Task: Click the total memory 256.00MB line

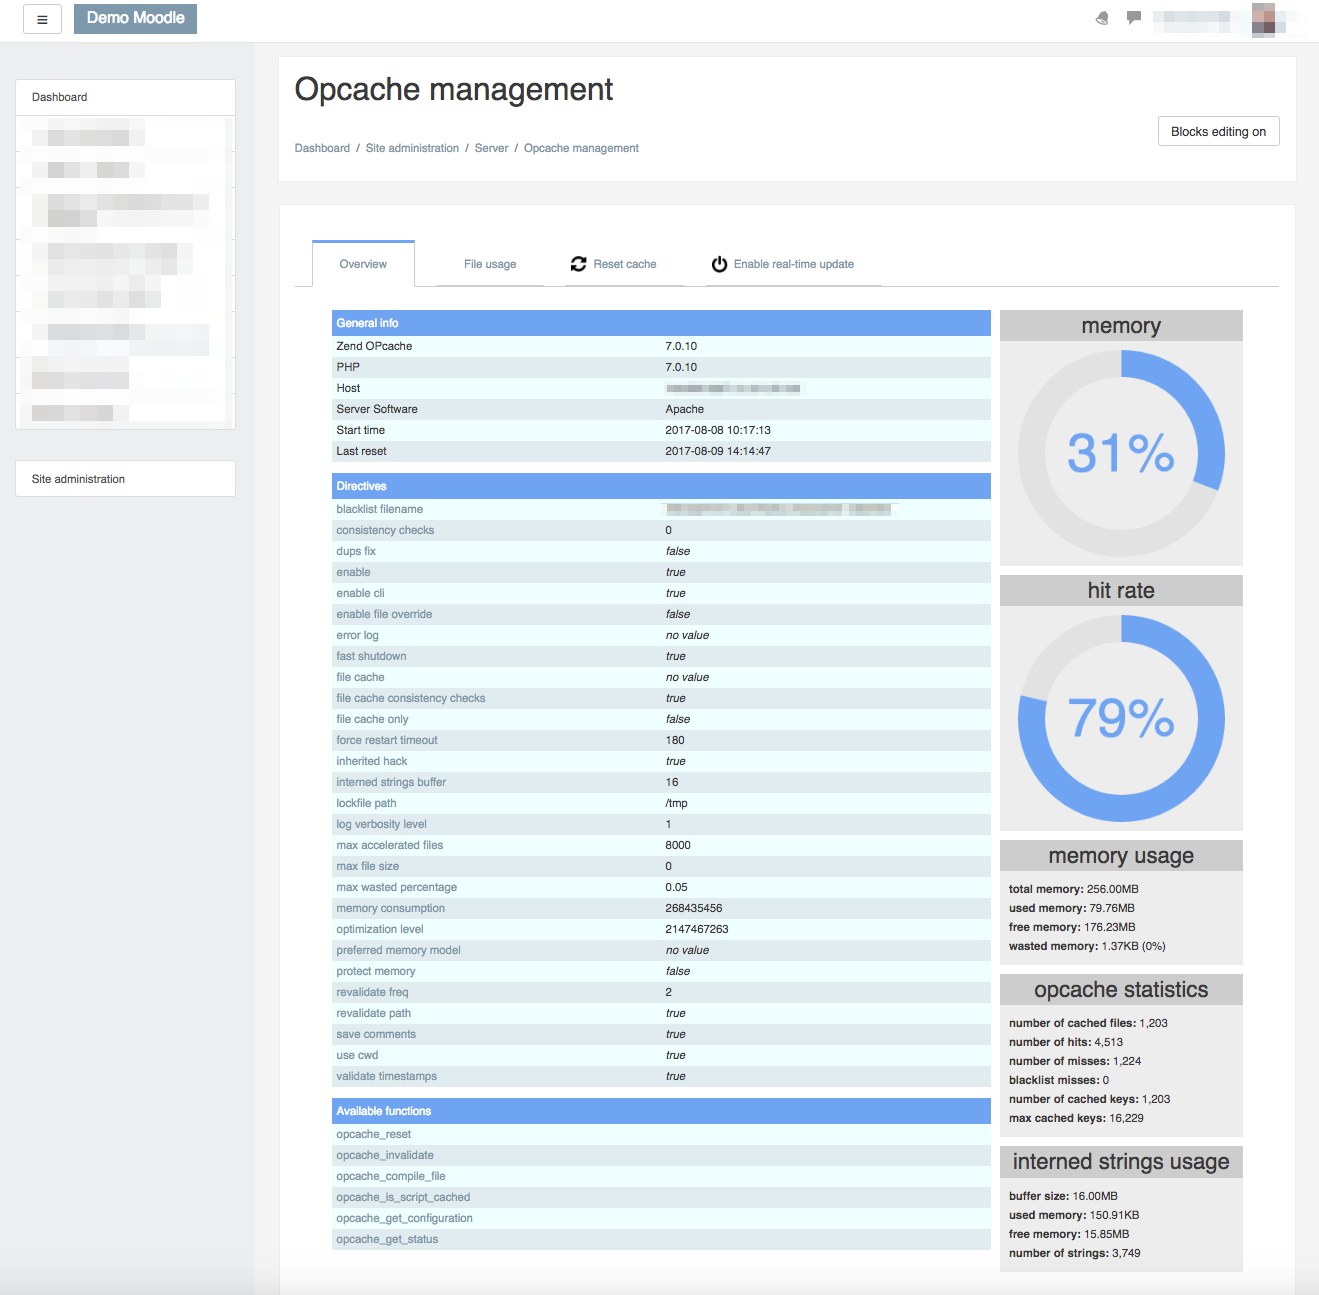Action: 1074,889
